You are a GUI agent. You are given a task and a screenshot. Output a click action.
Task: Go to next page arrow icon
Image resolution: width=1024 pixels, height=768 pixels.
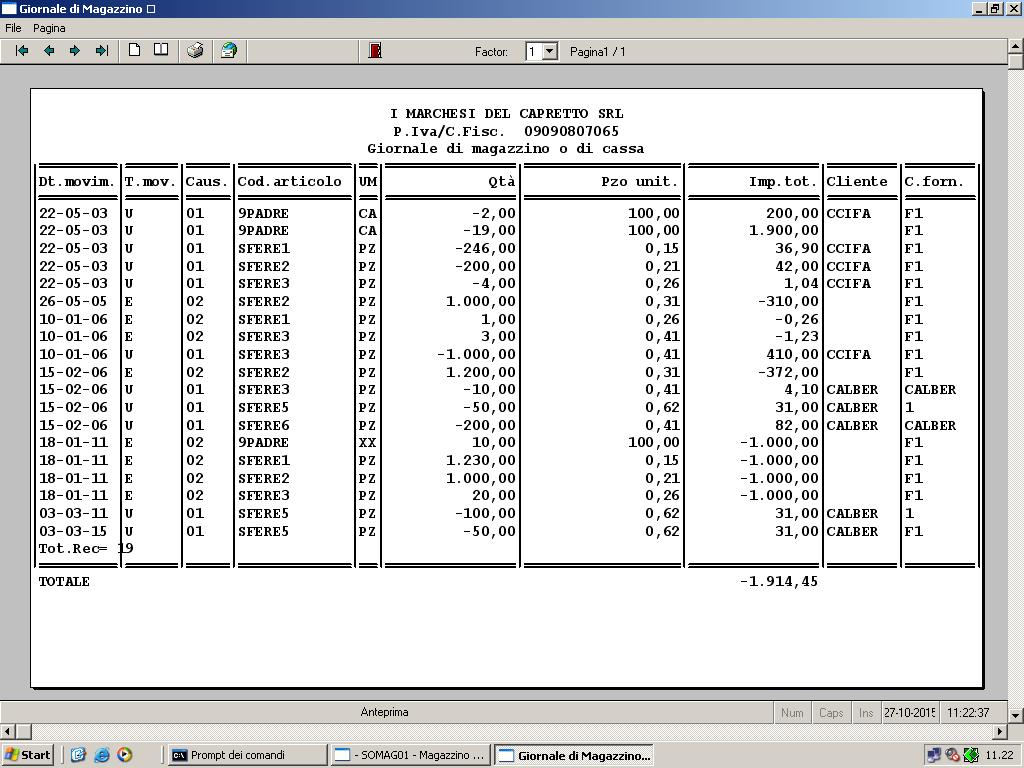(74, 50)
